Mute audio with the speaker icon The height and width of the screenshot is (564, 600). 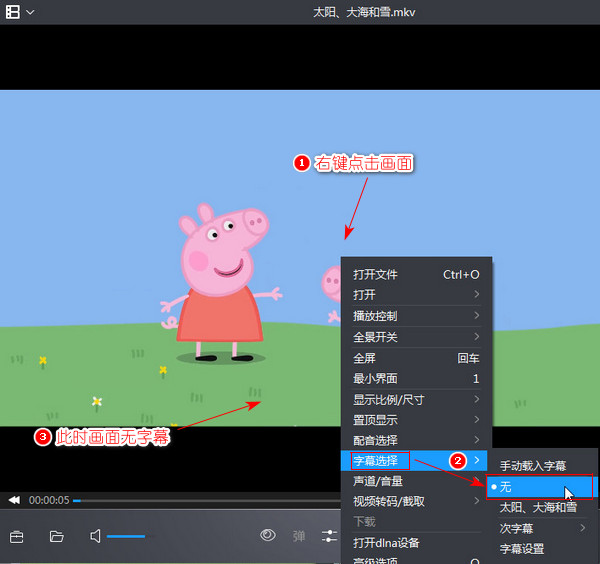(95, 536)
